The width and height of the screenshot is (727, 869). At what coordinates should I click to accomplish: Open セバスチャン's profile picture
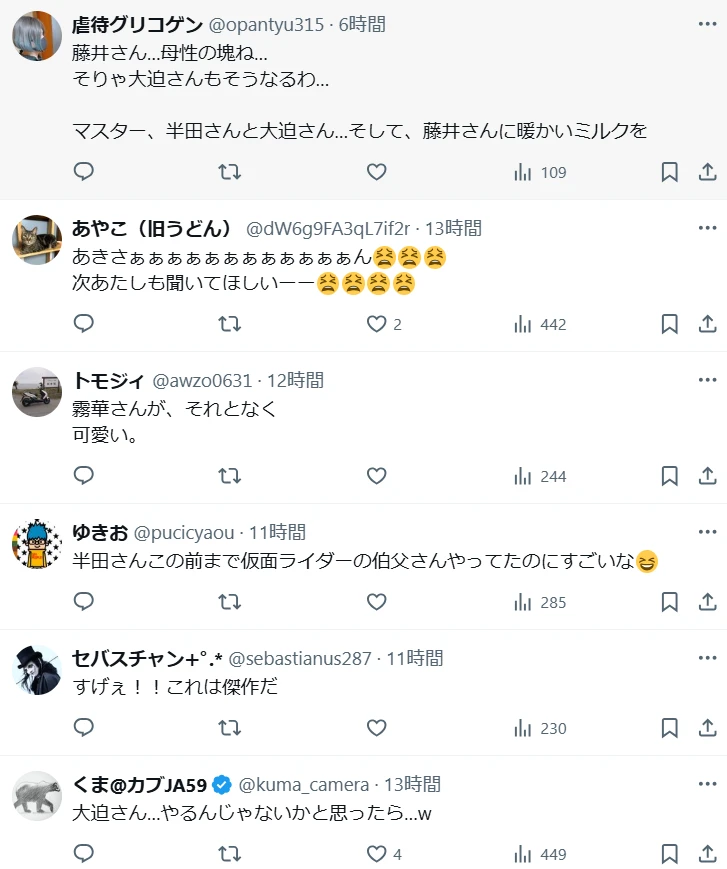click(x=37, y=670)
